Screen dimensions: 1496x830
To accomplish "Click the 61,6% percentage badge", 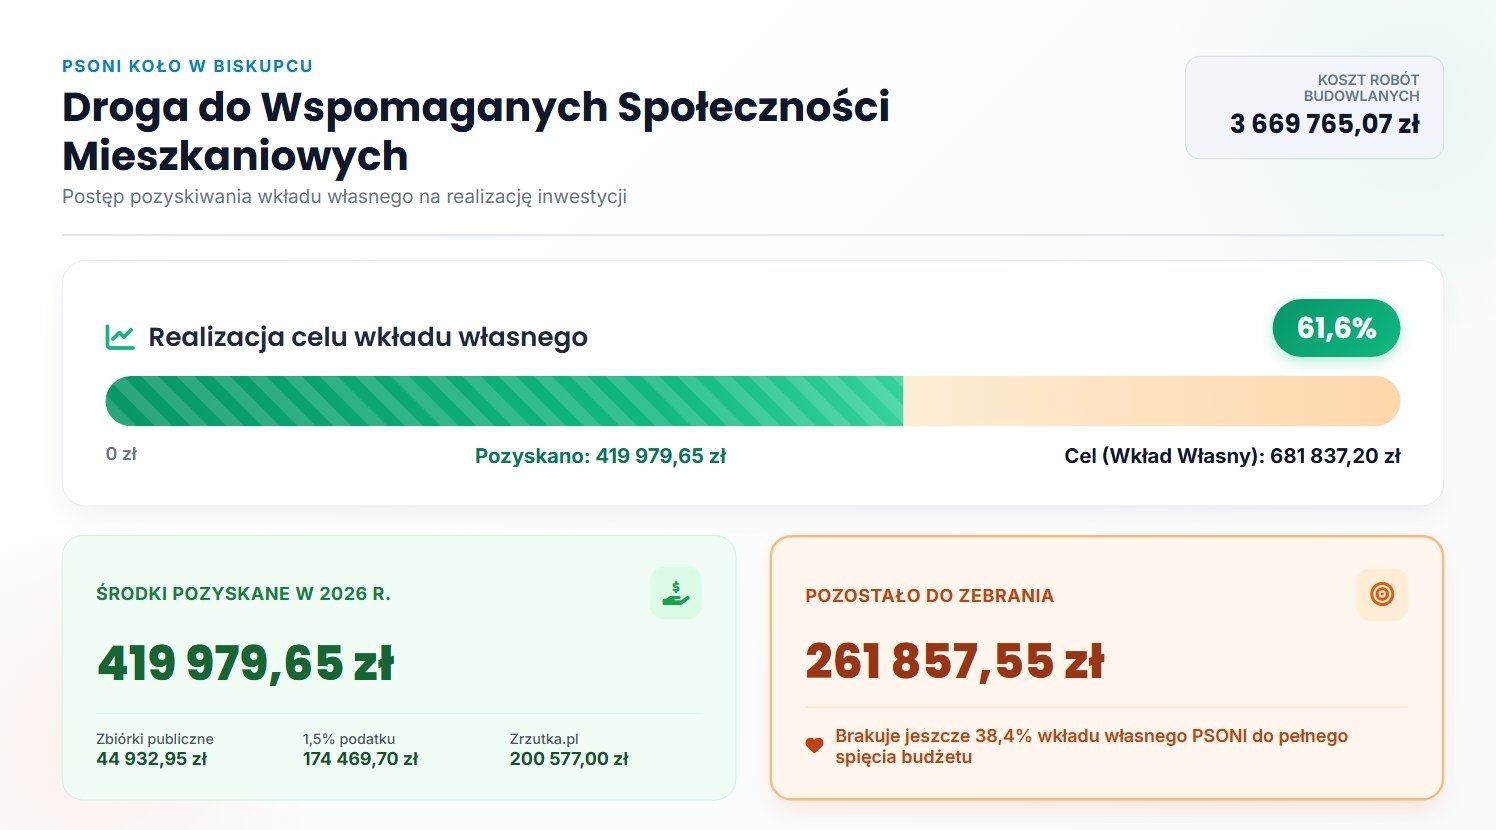I will pos(1336,327).
